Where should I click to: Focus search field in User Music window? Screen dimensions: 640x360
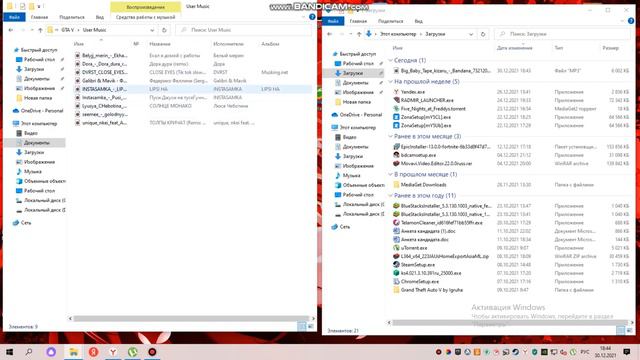[x=244, y=30]
